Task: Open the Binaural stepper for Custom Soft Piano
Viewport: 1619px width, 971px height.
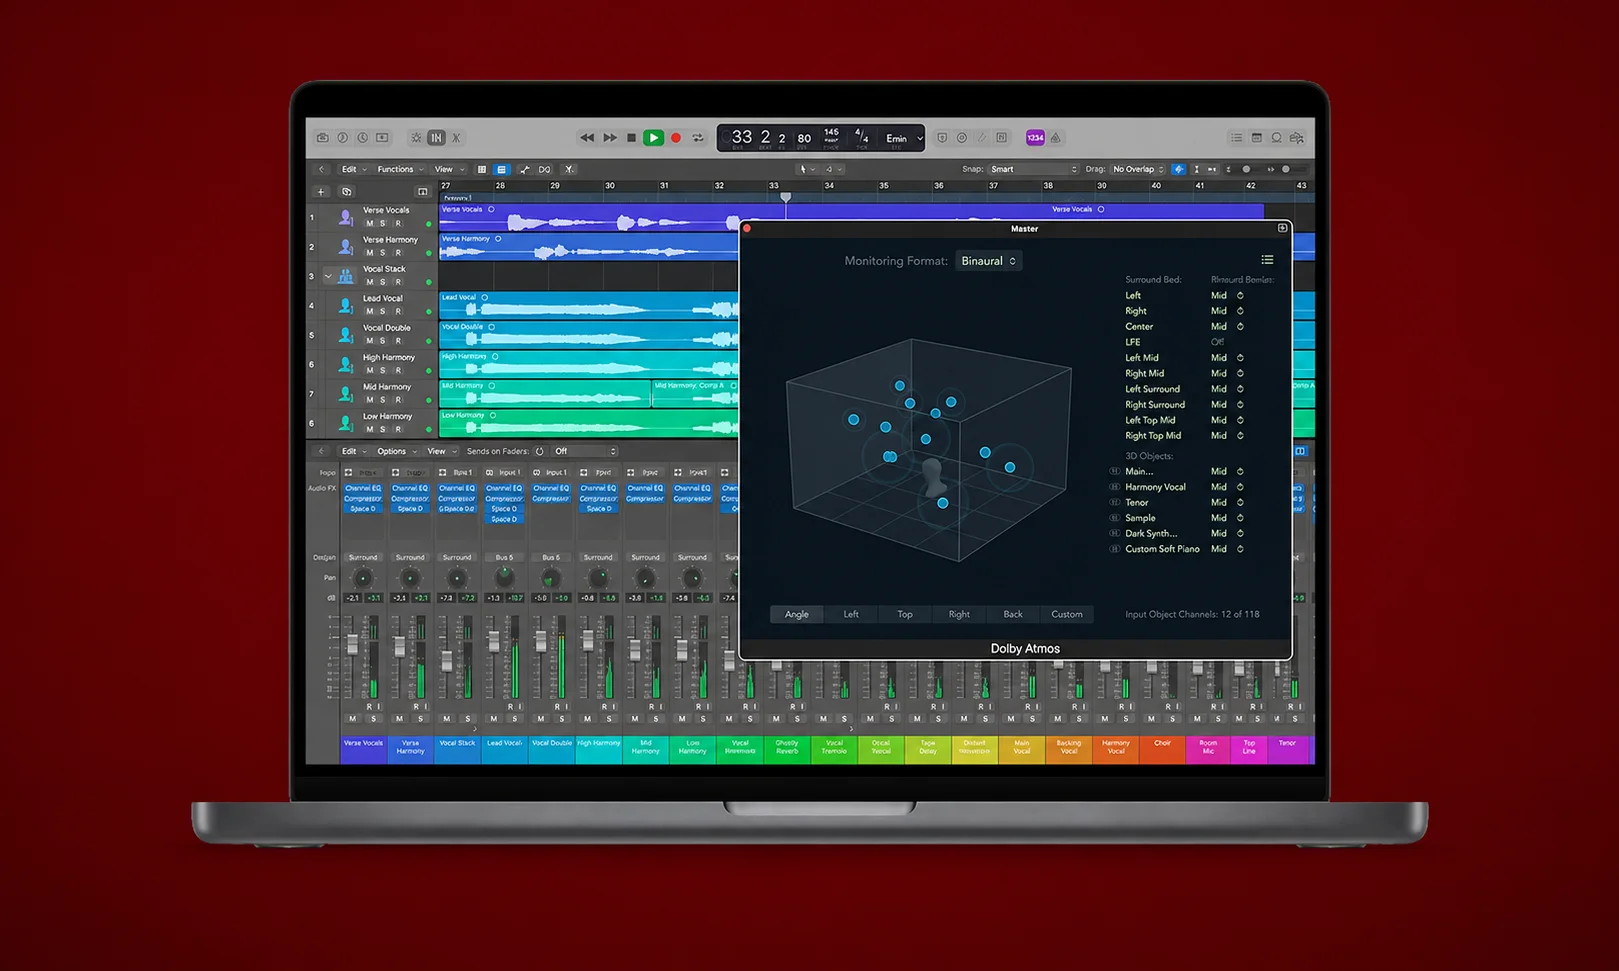Action: tap(1240, 549)
